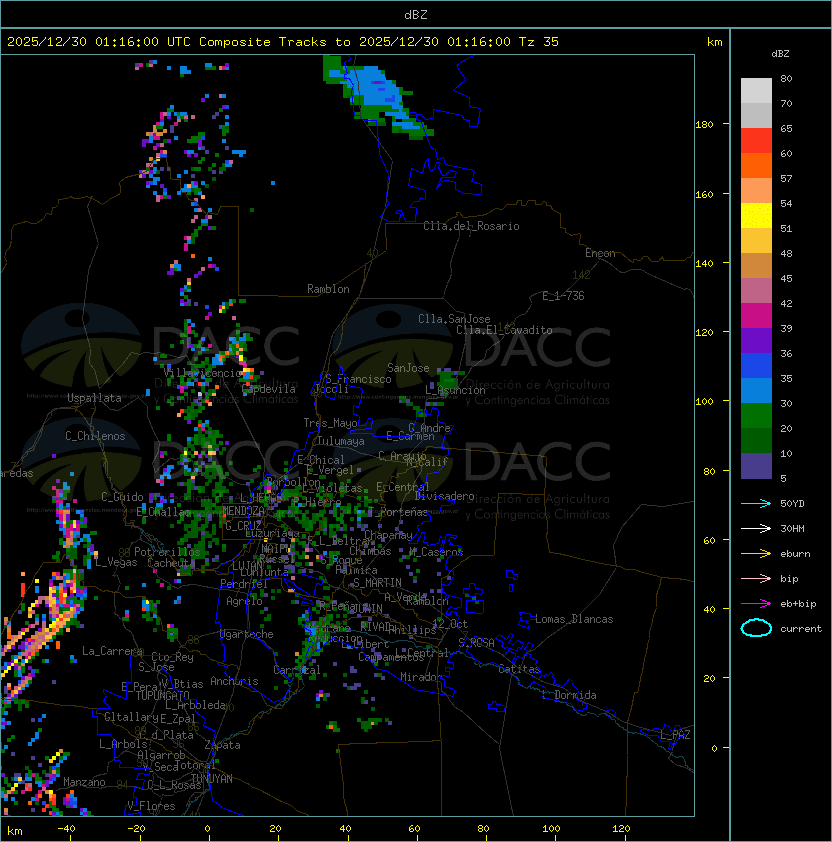The image size is (832, 842).
Task: Click the Tulumaya map label
Action: click(341, 441)
